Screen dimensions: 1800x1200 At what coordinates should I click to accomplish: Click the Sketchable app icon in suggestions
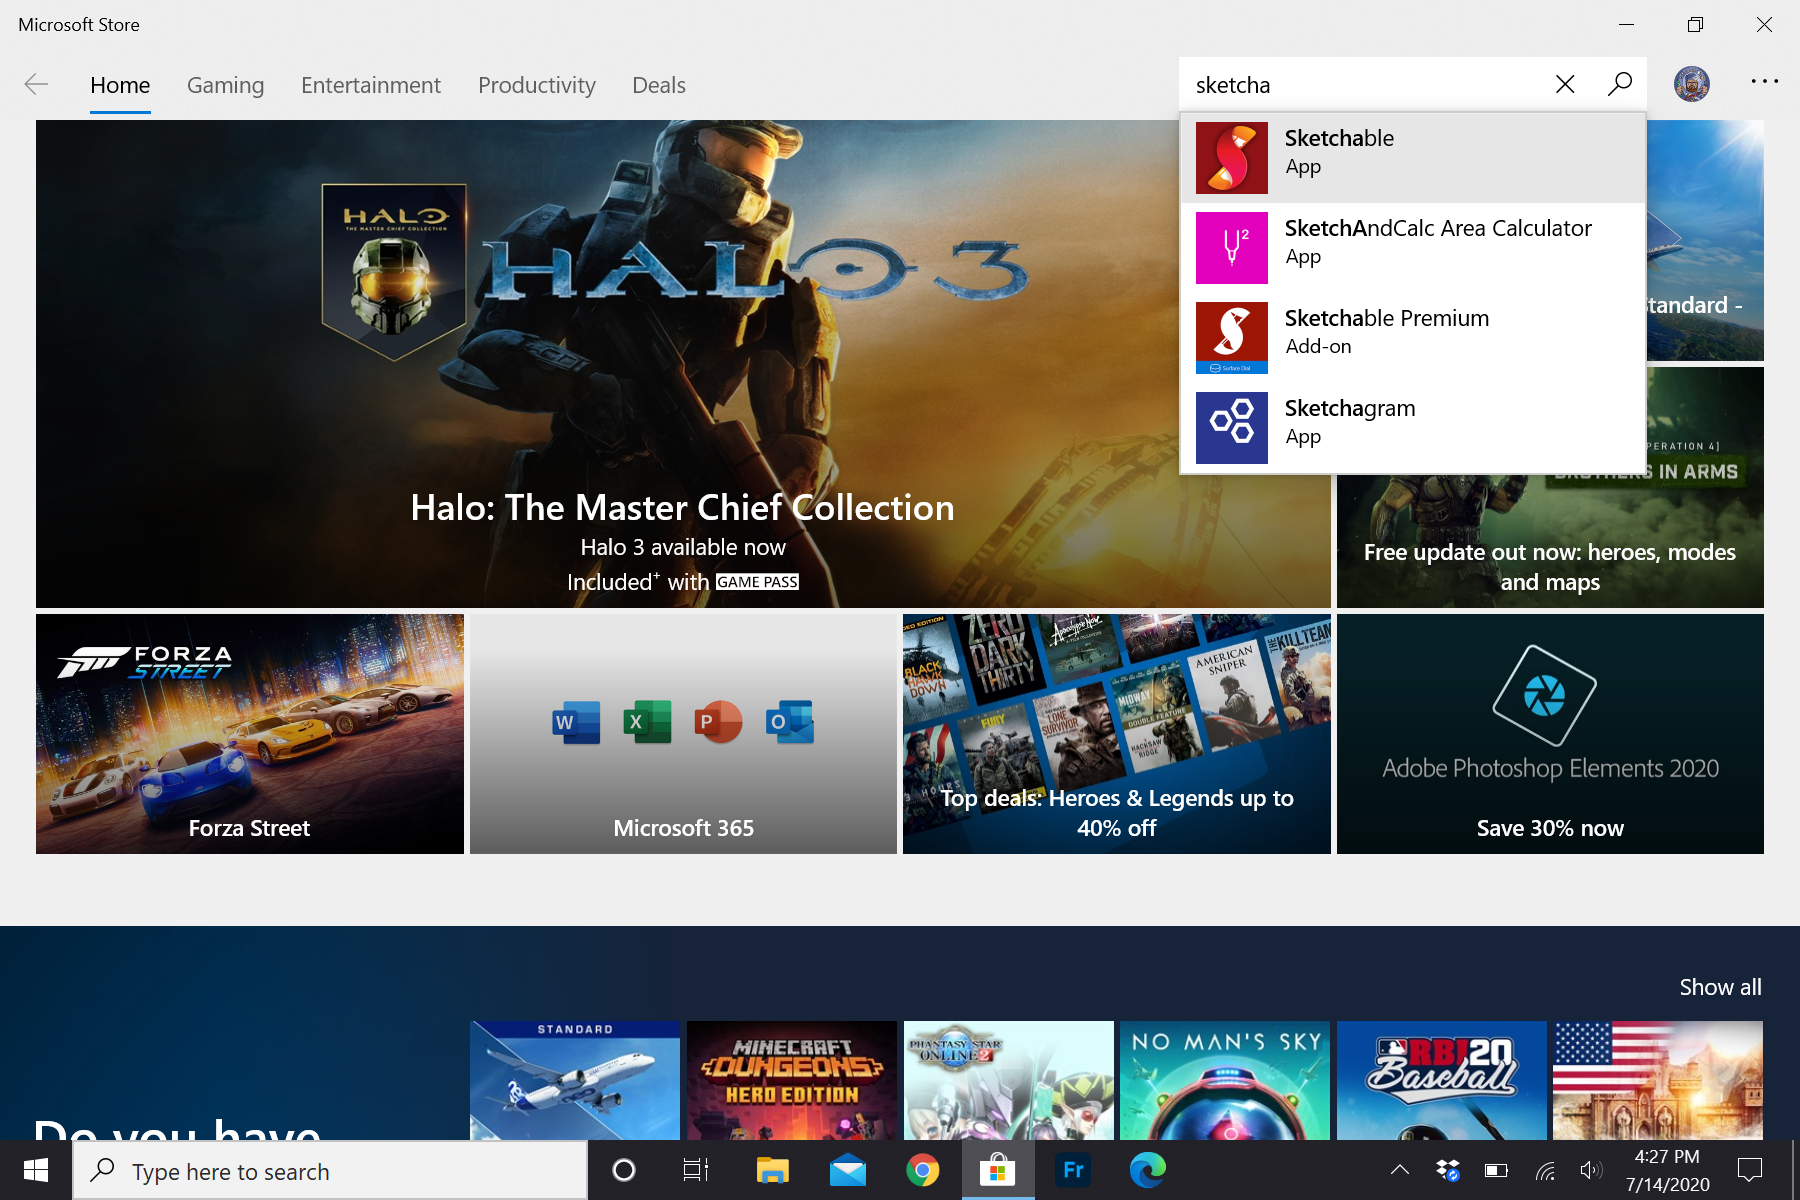[1232, 158]
